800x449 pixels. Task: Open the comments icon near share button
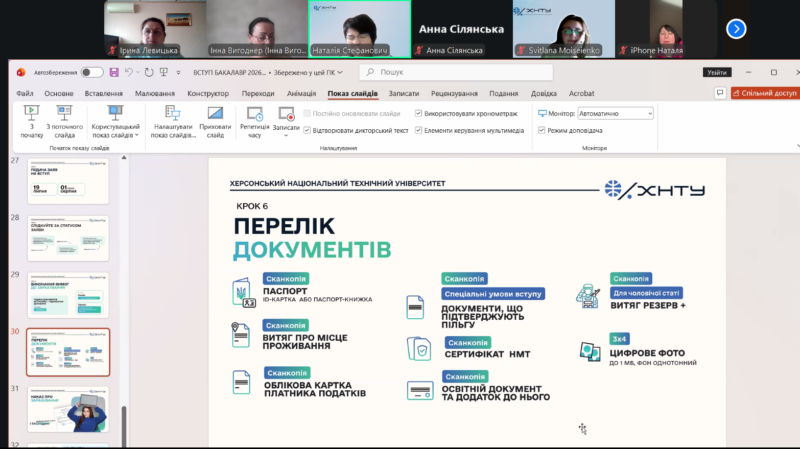720,93
